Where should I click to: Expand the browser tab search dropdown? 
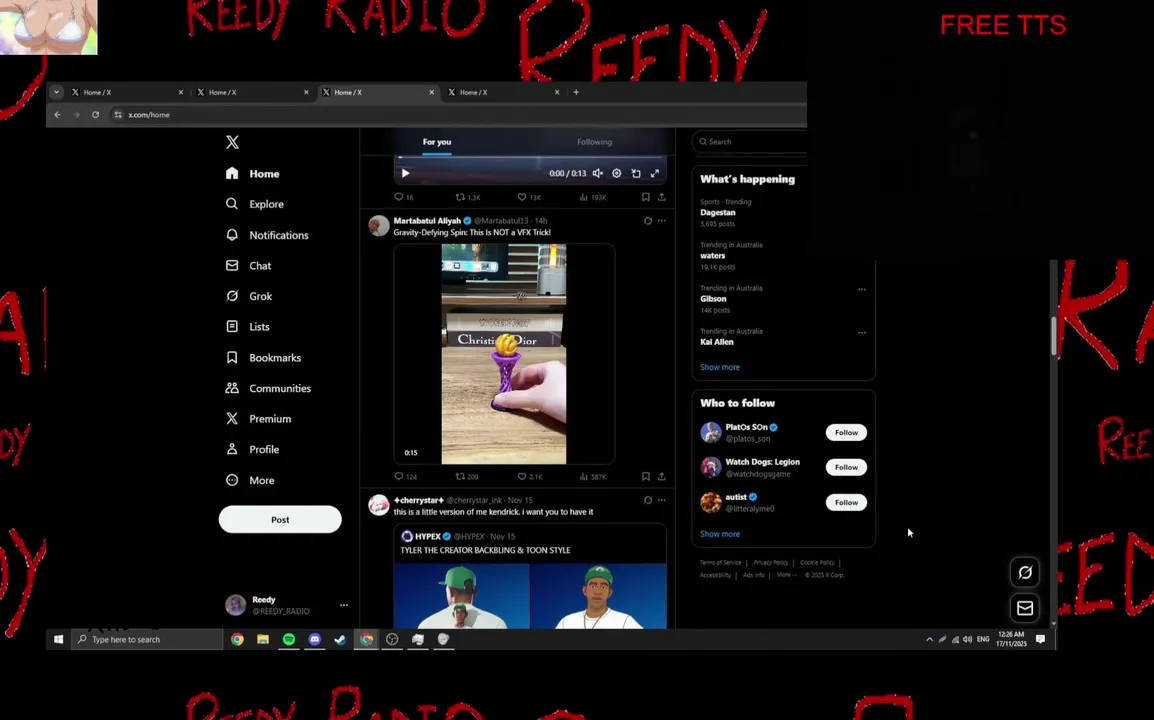coord(56,93)
